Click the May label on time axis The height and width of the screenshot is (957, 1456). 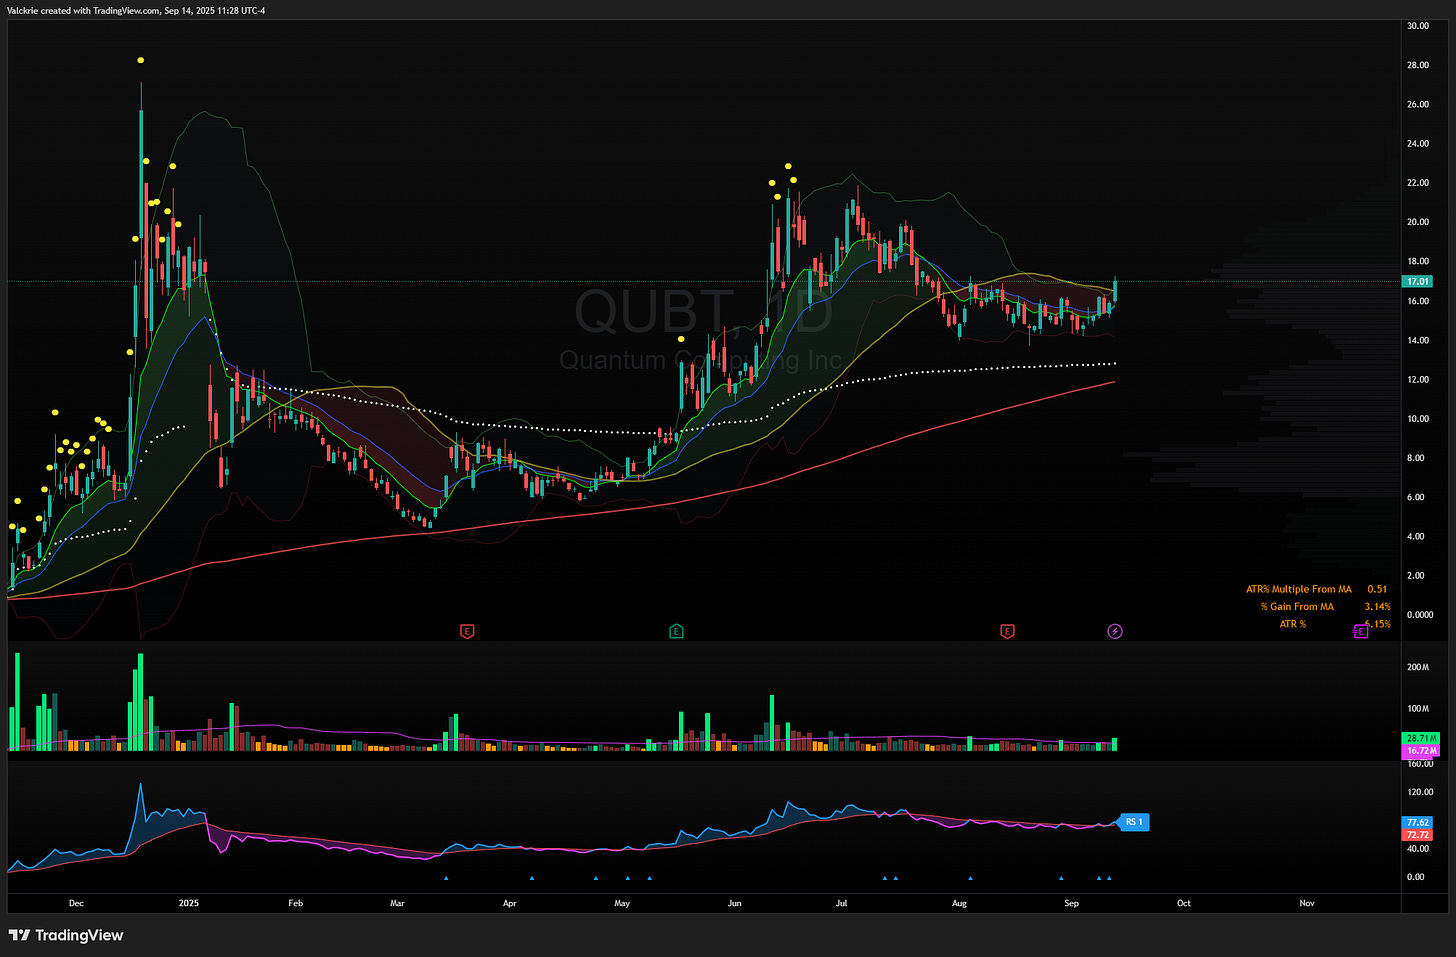click(x=622, y=903)
